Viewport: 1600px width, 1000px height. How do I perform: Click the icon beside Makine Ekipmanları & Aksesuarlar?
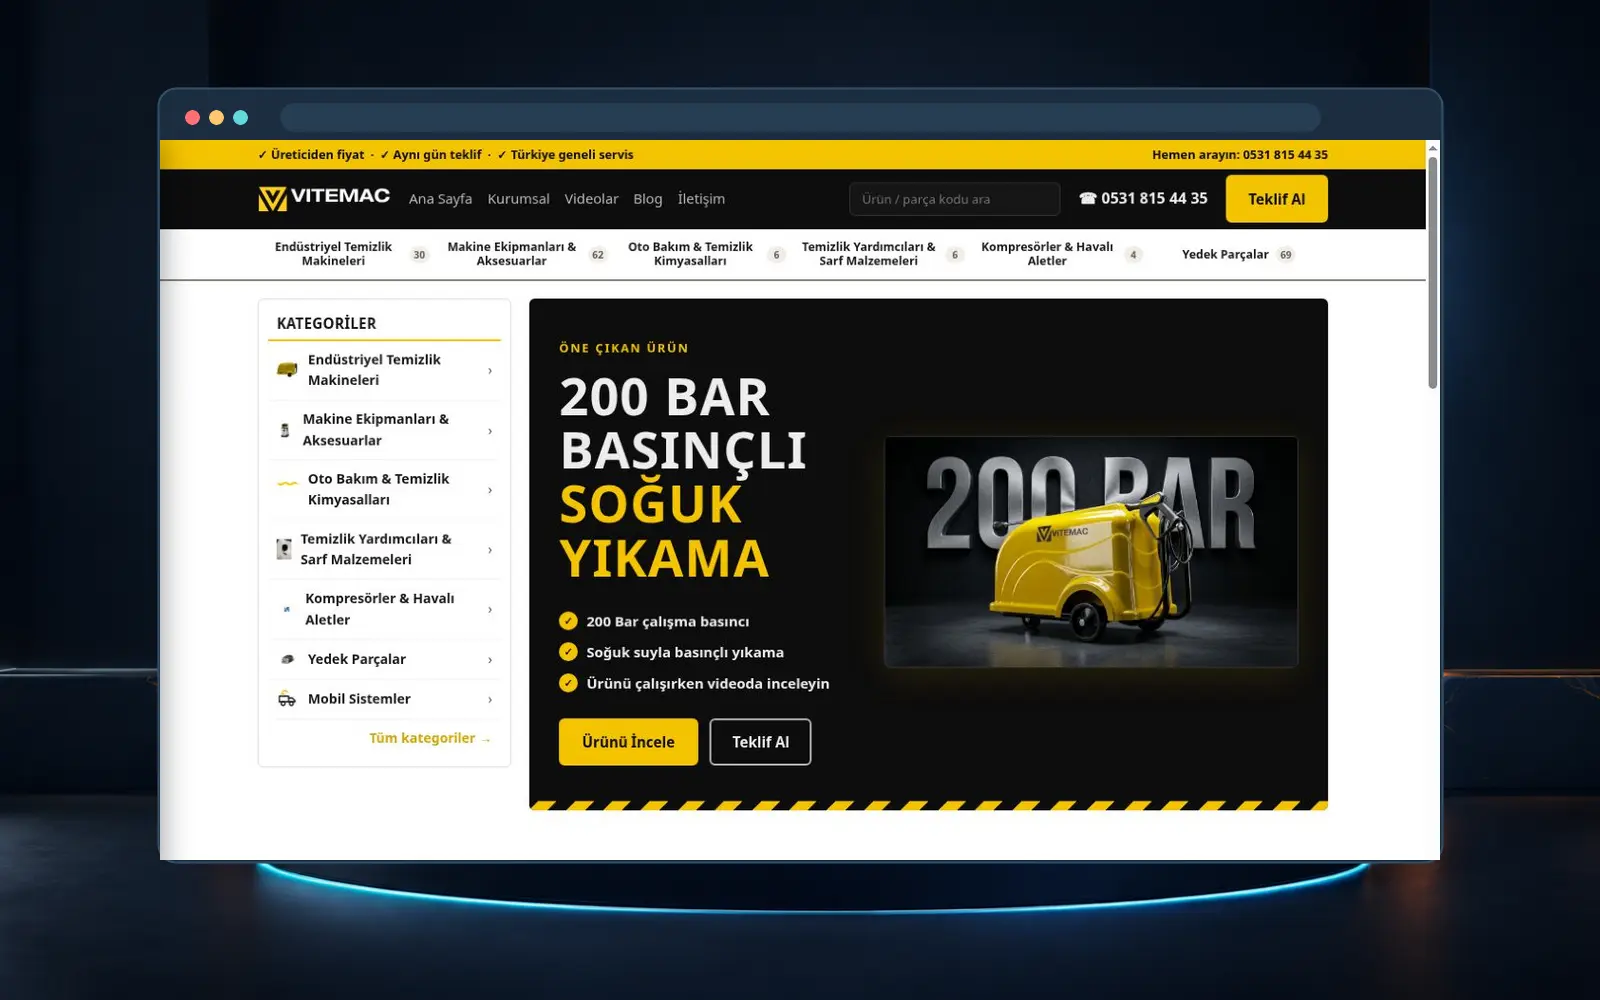point(285,430)
